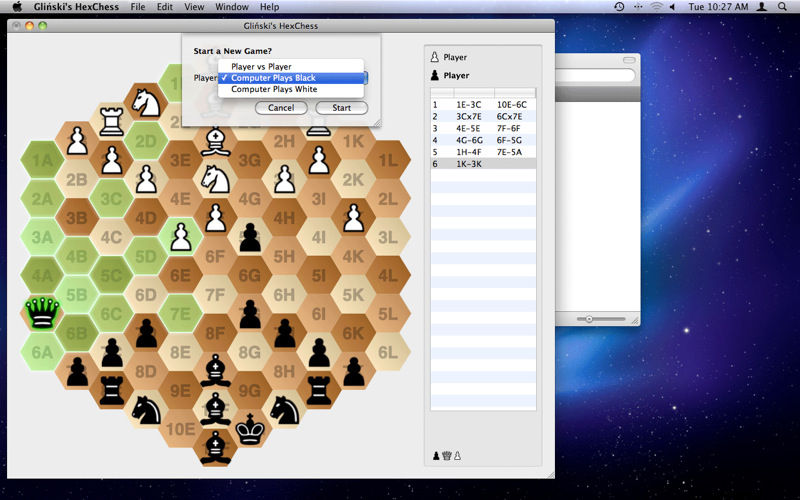Select black knight below the 9G cell
The height and width of the screenshot is (500, 800).
(x=284, y=410)
